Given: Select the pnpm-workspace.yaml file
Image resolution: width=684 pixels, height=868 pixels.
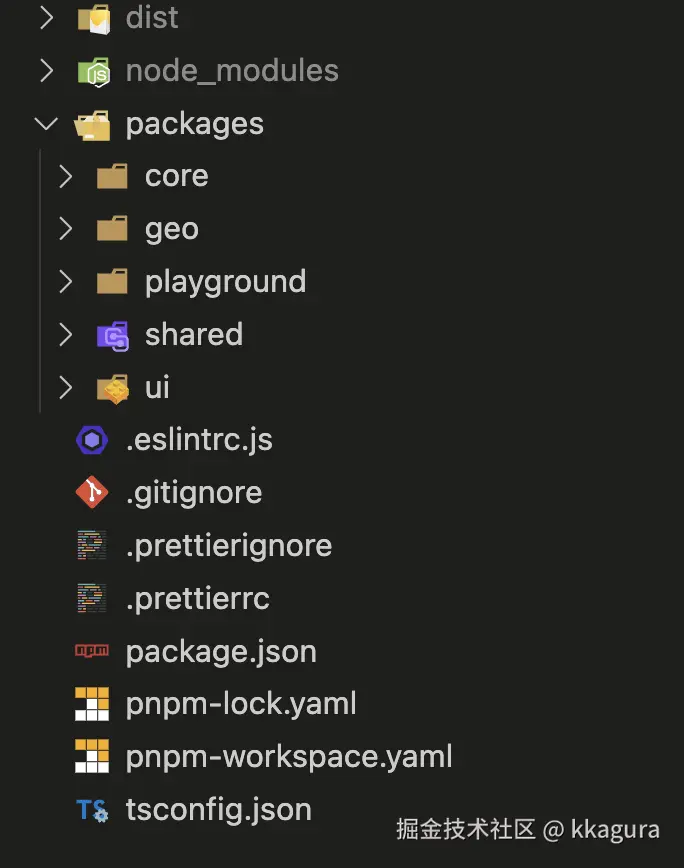Looking at the screenshot, I should 289,756.
